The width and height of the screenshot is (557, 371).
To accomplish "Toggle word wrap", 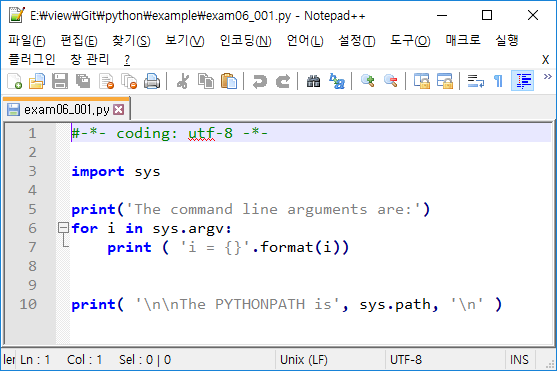I will [476, 81].
